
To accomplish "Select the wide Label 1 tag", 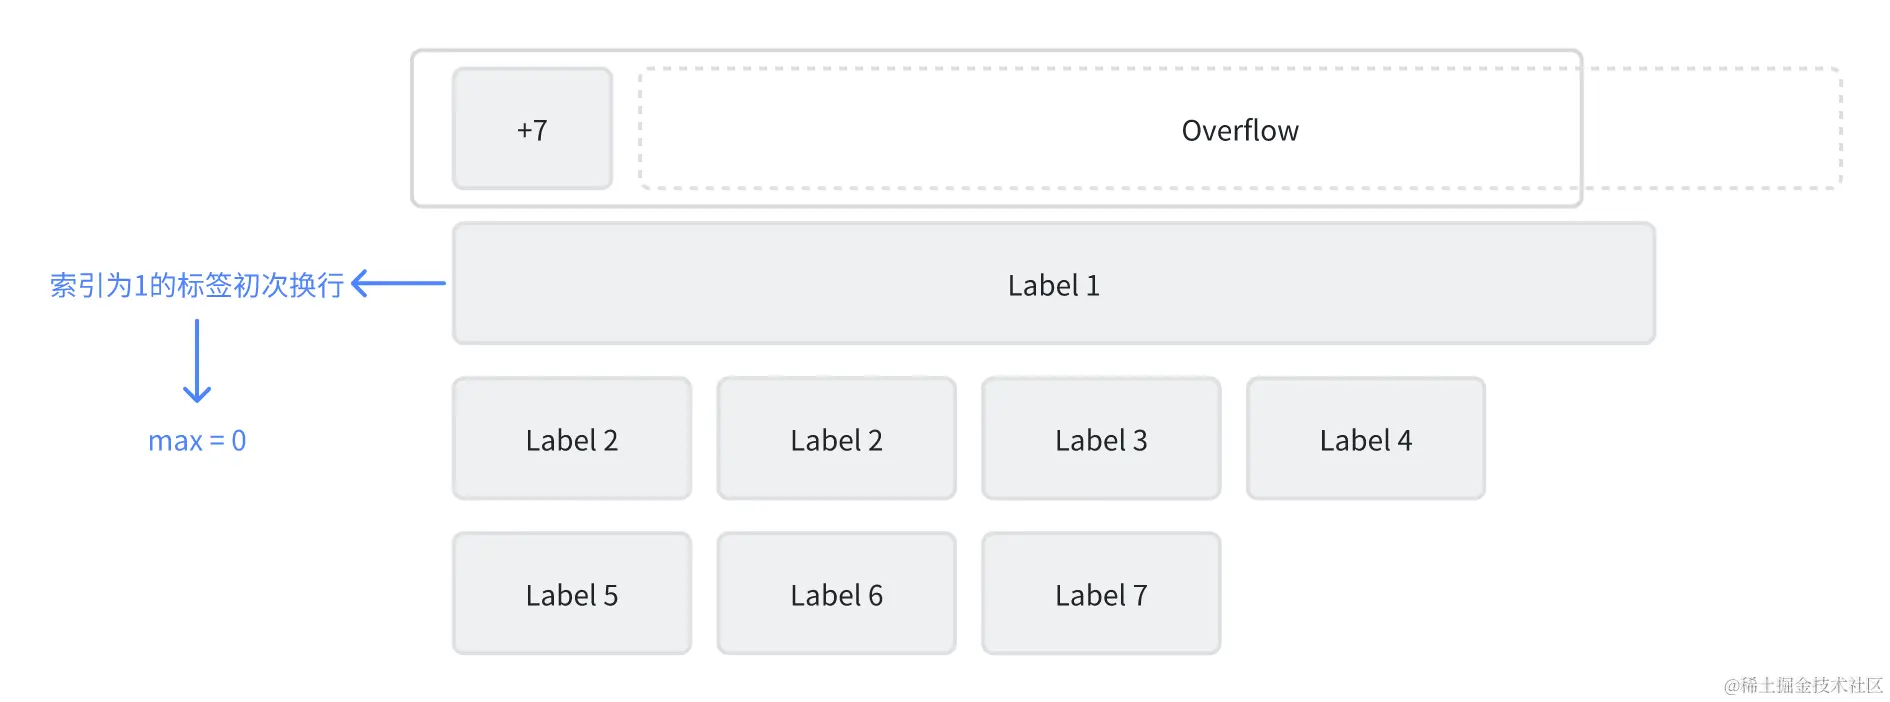I will click(1053, 285).
